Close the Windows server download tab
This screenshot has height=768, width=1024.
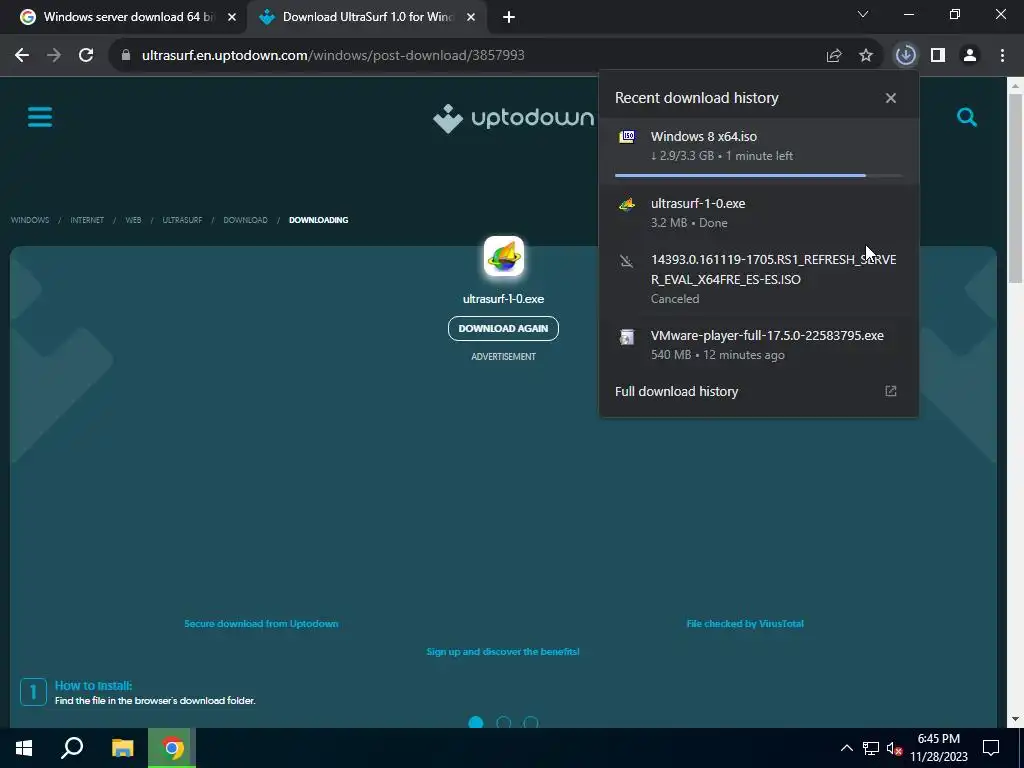click(232, 17)
